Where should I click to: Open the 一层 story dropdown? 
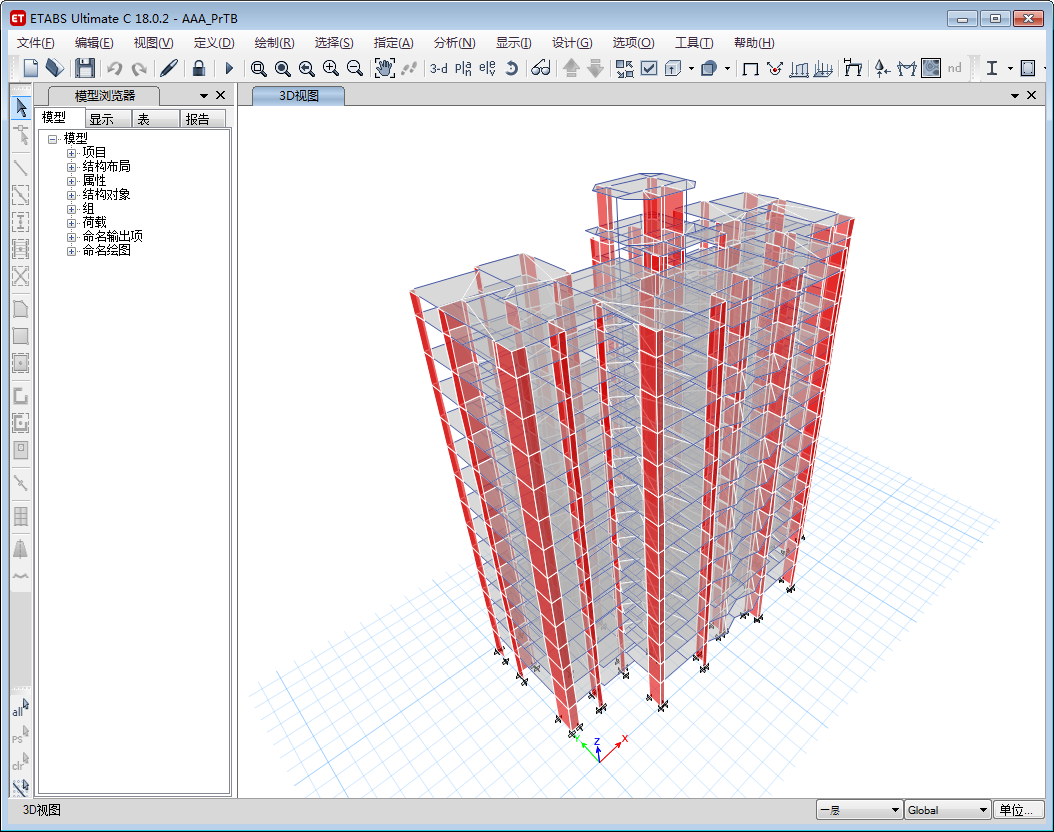point(859,810)
